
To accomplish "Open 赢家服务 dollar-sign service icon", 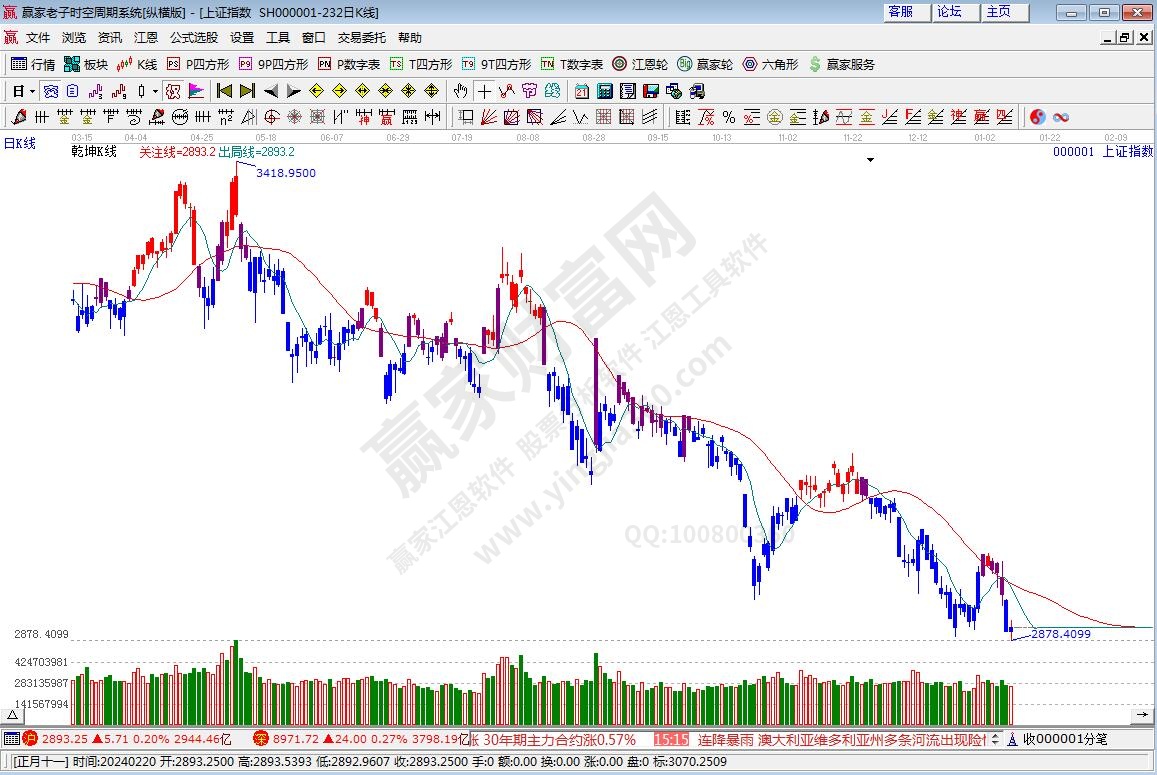I will tap(841, 64).
